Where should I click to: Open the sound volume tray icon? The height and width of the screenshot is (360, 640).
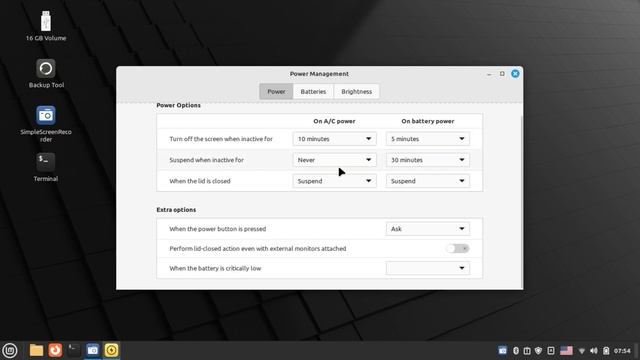point(594,351)
